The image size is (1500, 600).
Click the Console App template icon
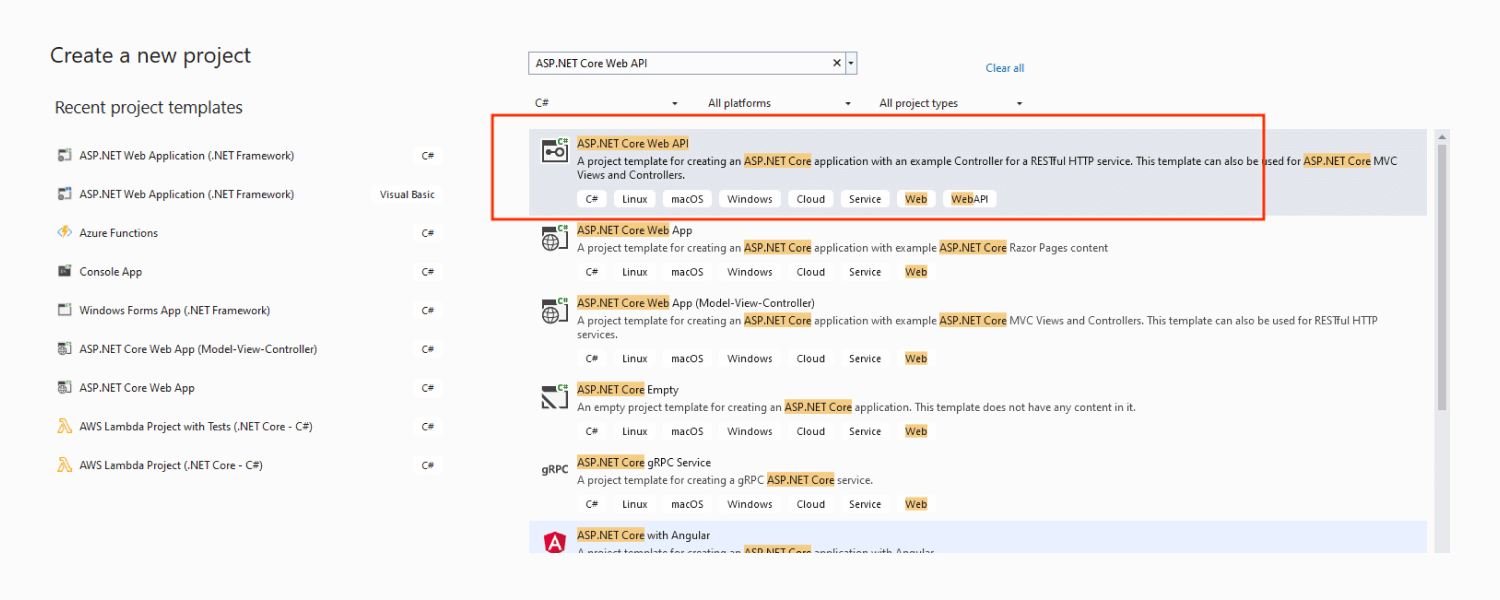(x=64, y=271)
